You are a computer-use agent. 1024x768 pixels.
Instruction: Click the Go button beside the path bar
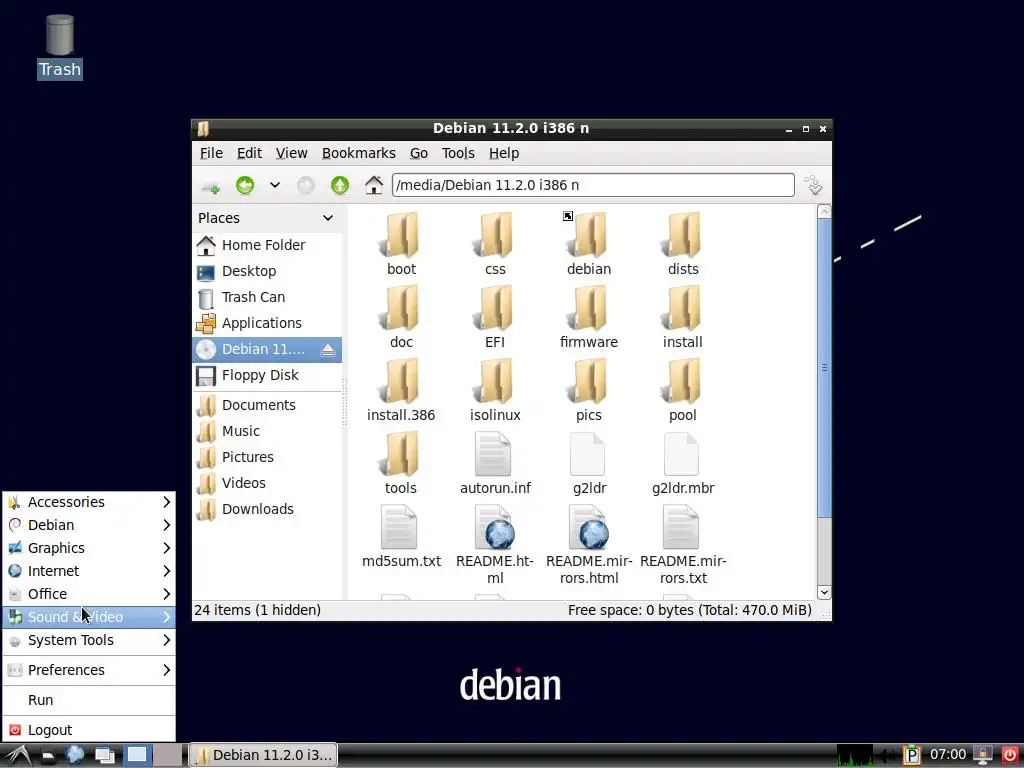[814, 185]
